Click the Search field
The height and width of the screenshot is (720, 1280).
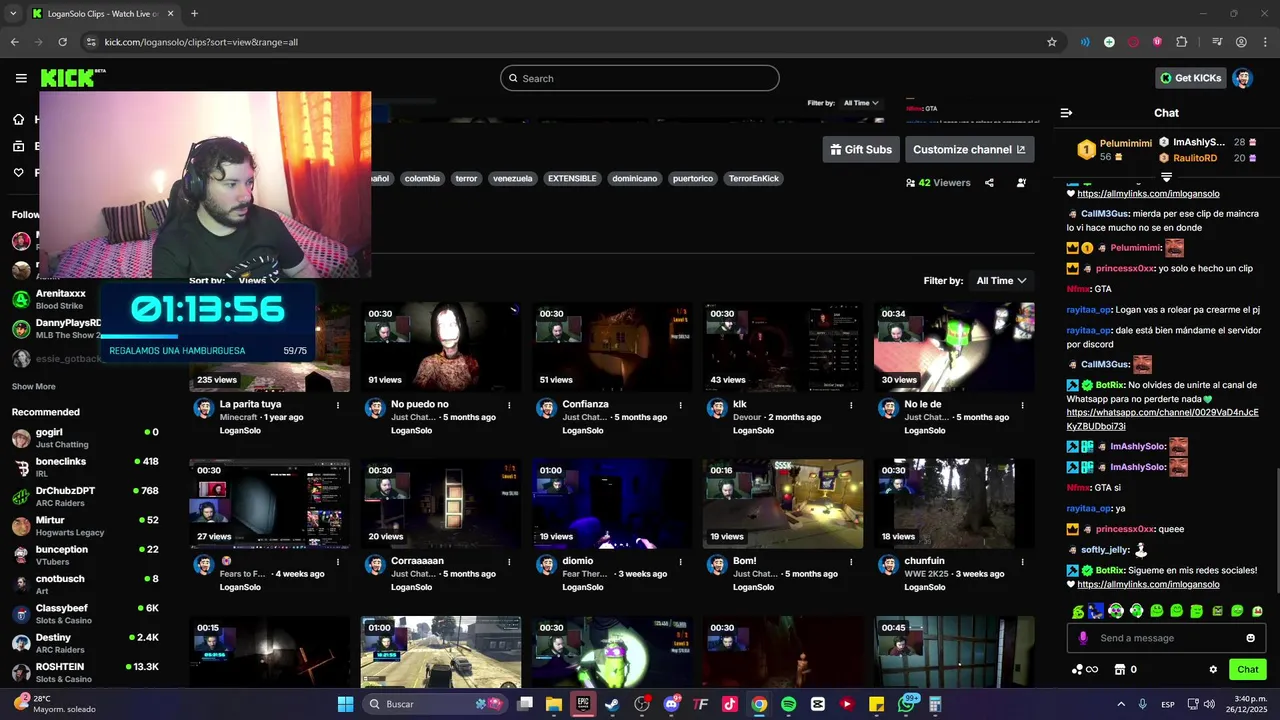pos(640,78)
